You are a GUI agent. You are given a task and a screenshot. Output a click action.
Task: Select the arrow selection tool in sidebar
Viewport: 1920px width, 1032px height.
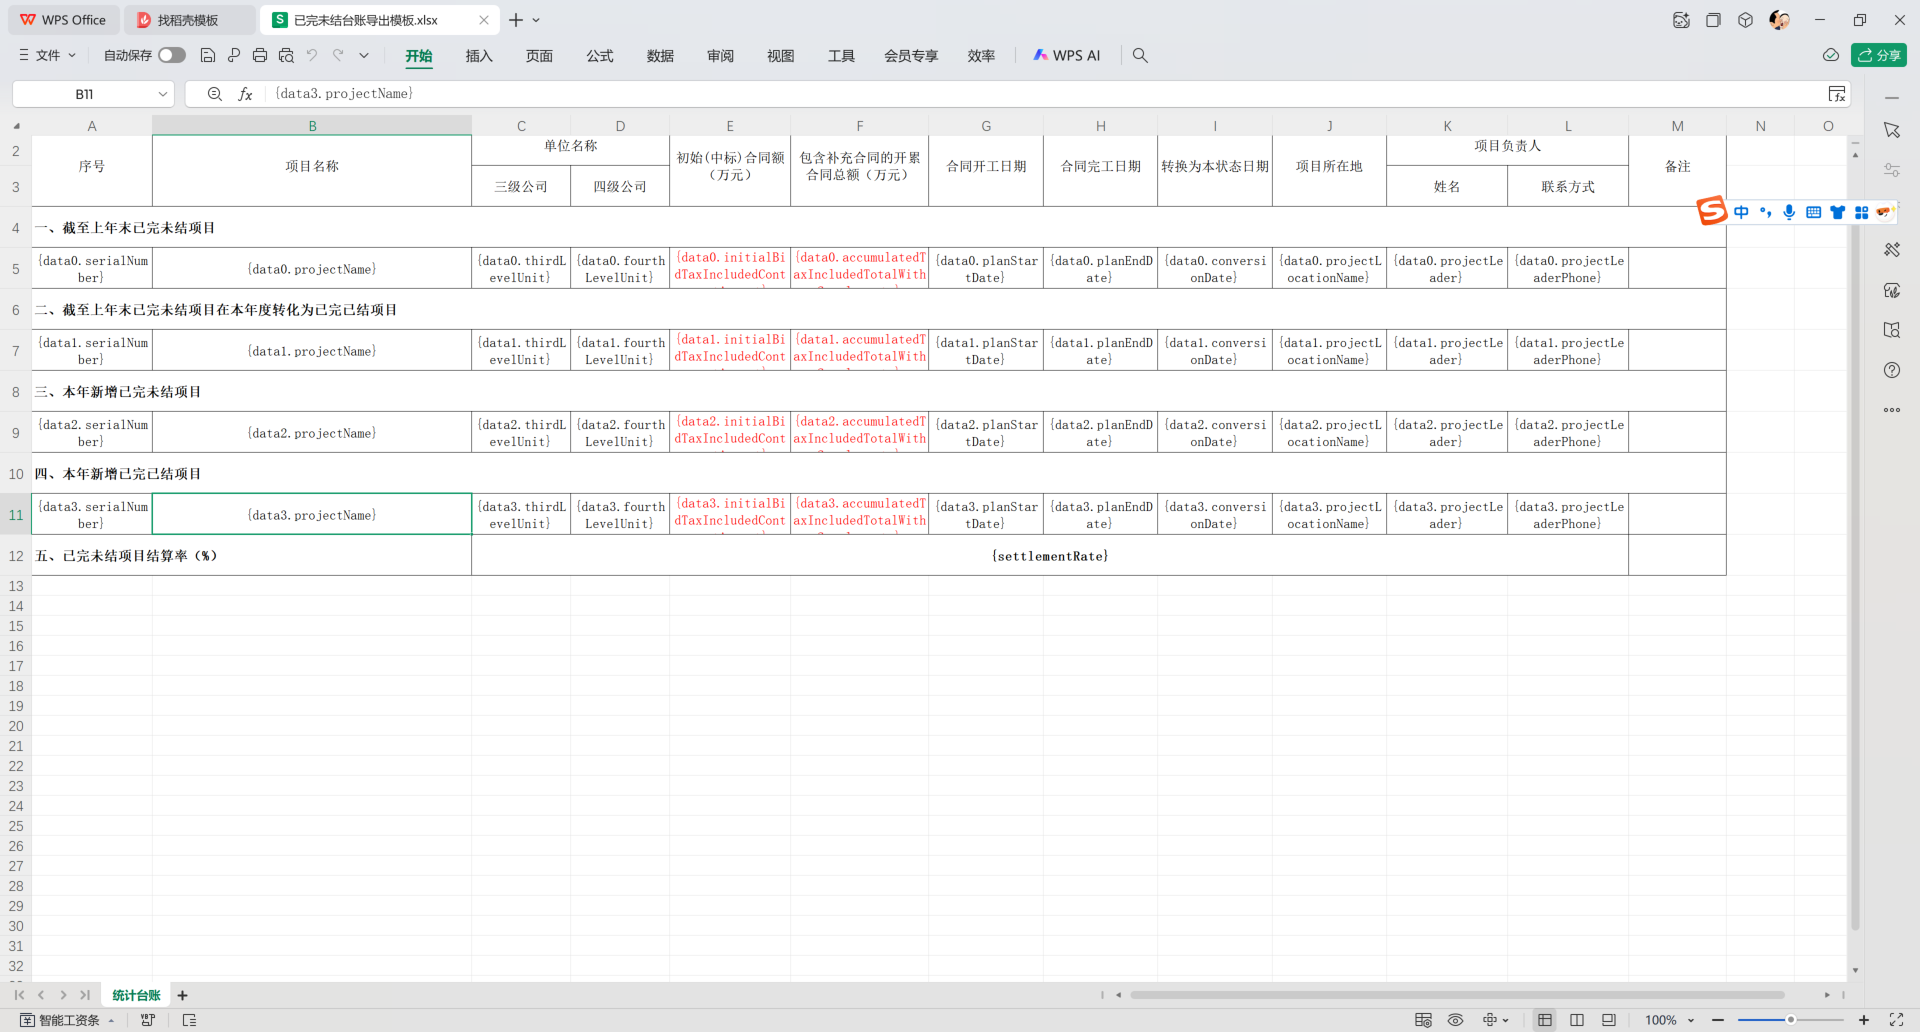coord(1892,131)
